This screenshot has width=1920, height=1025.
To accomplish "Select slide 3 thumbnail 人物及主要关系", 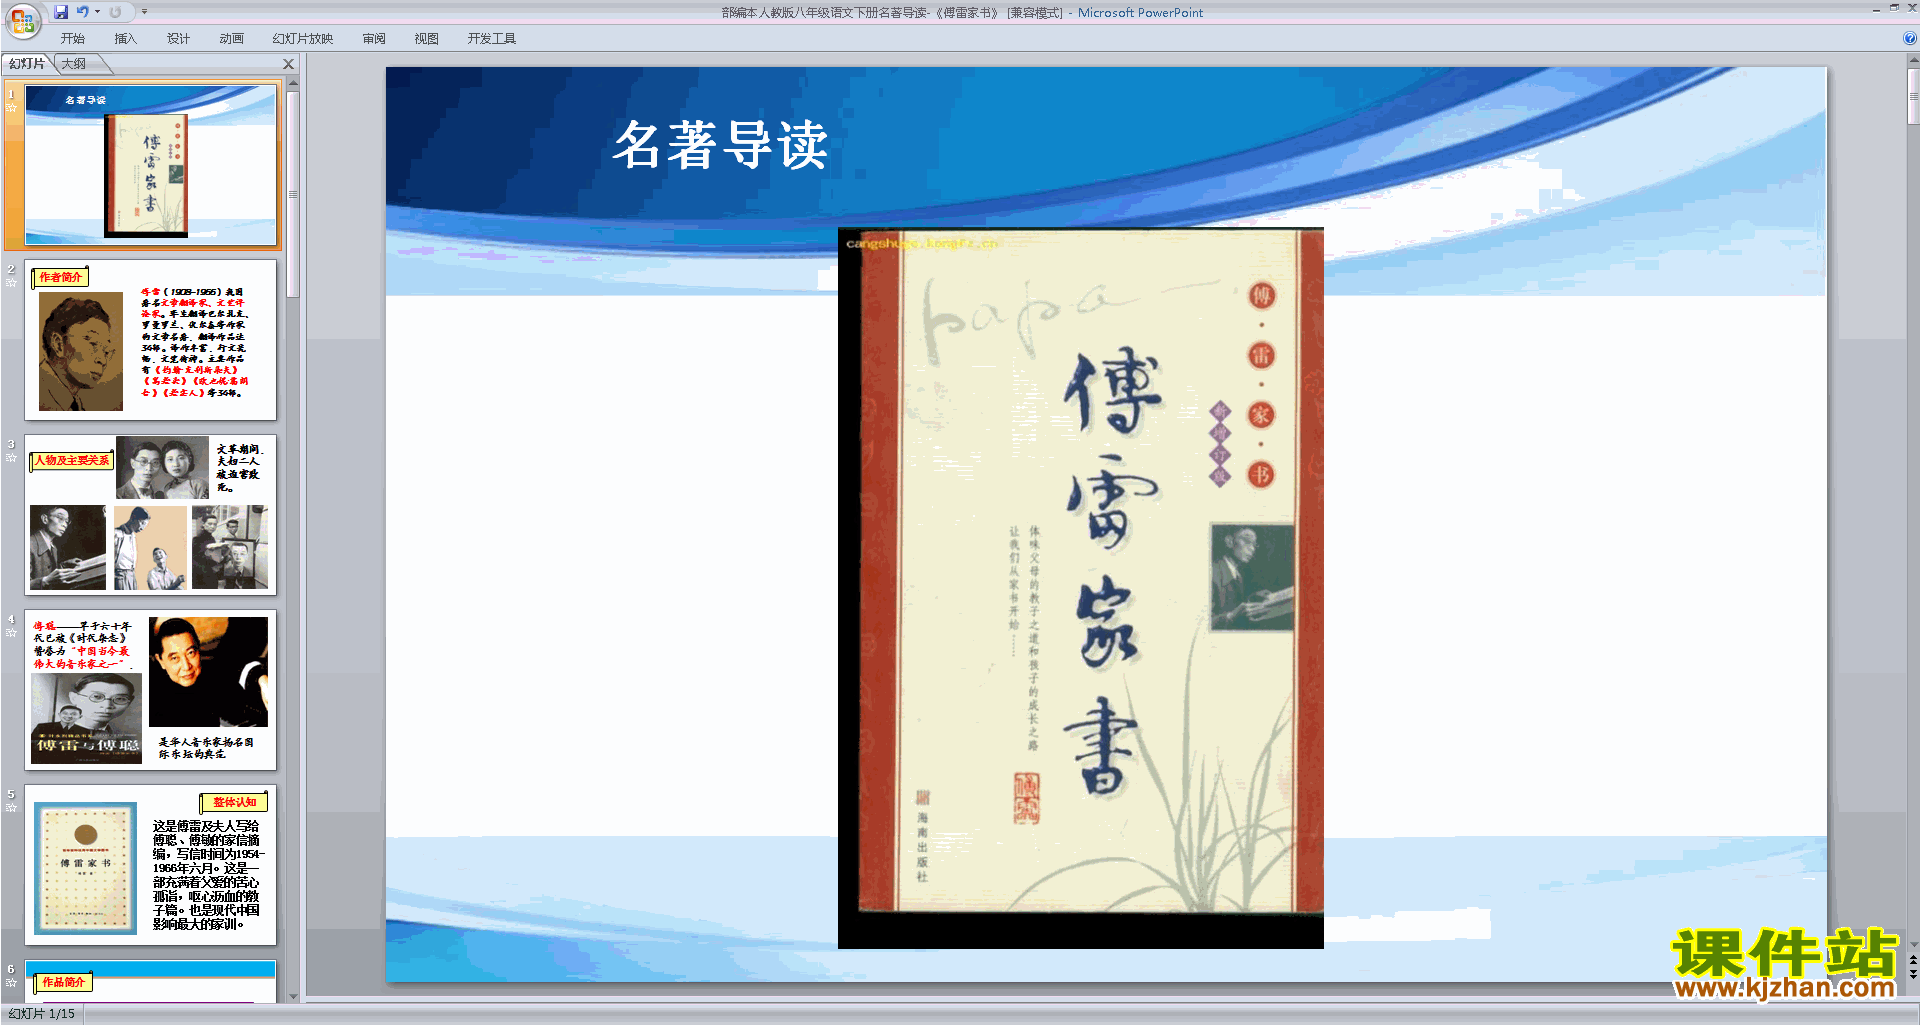I will coord(151,515).
